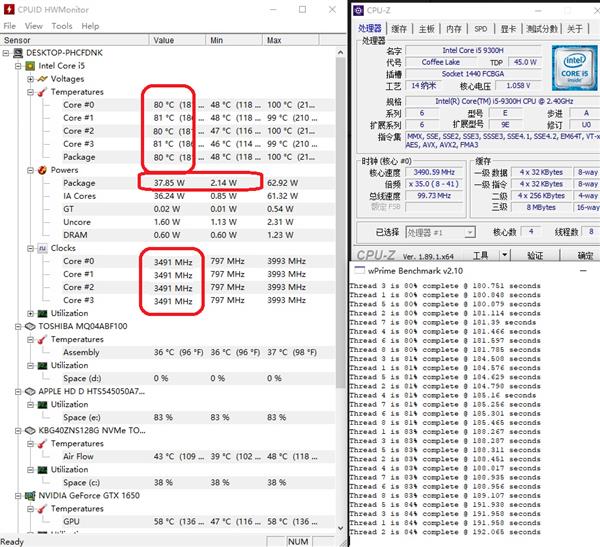Switch to the 显卡 tab in CPU-Z
The image size is (600, 547).
(508, 29)
